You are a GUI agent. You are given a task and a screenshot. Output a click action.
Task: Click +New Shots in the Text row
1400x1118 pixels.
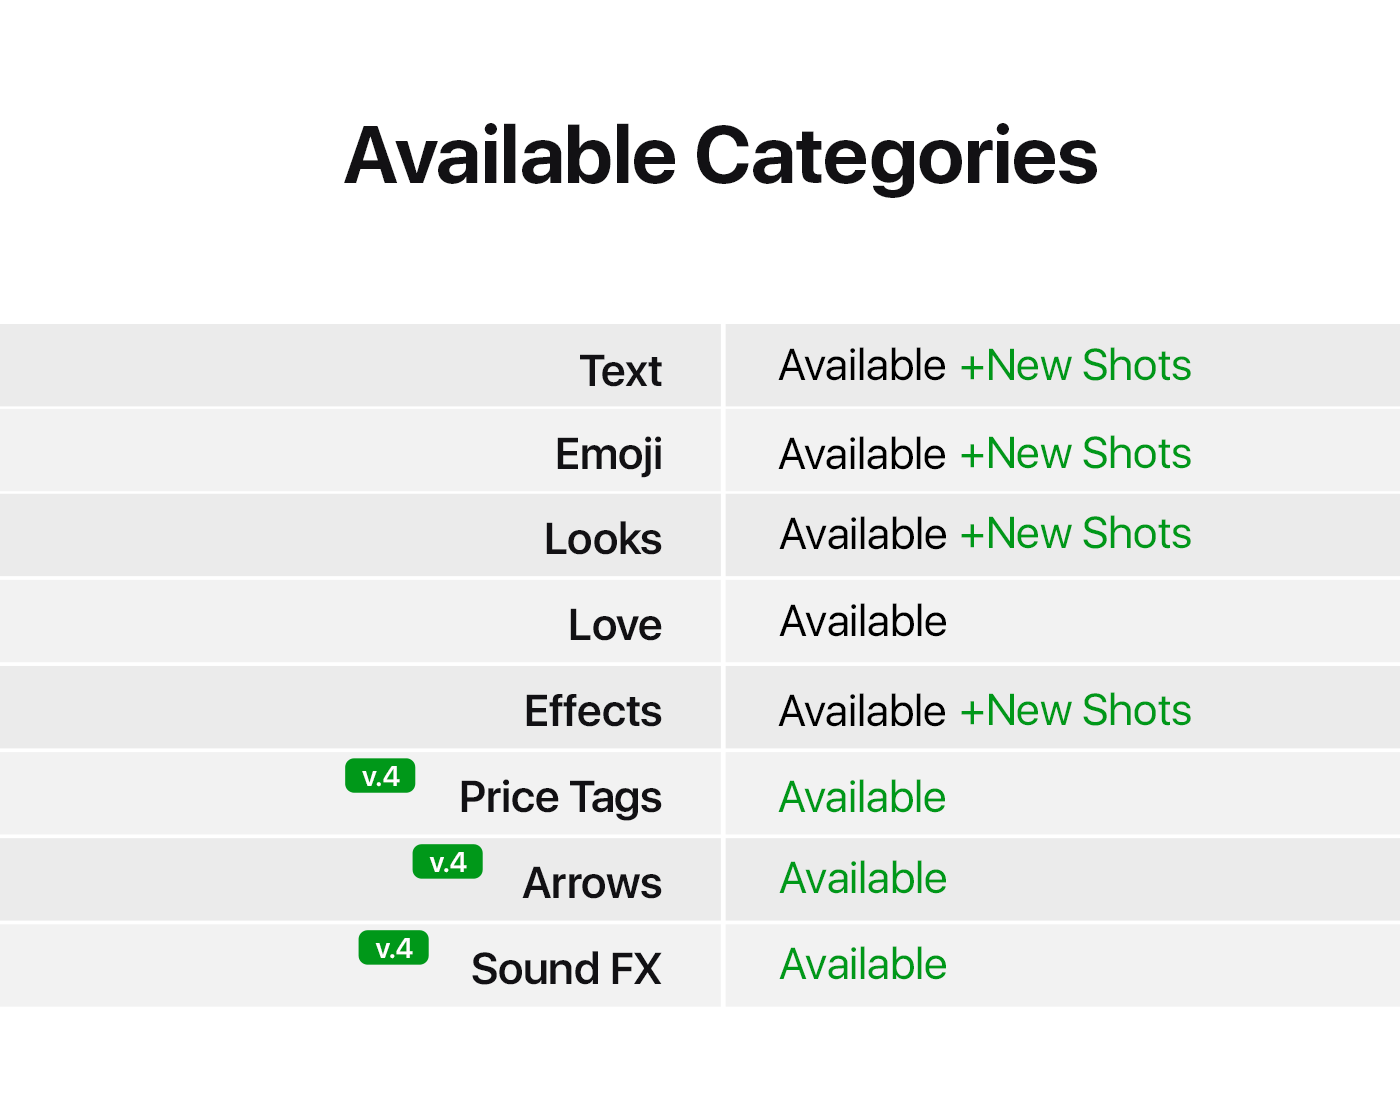[1075, 365]
